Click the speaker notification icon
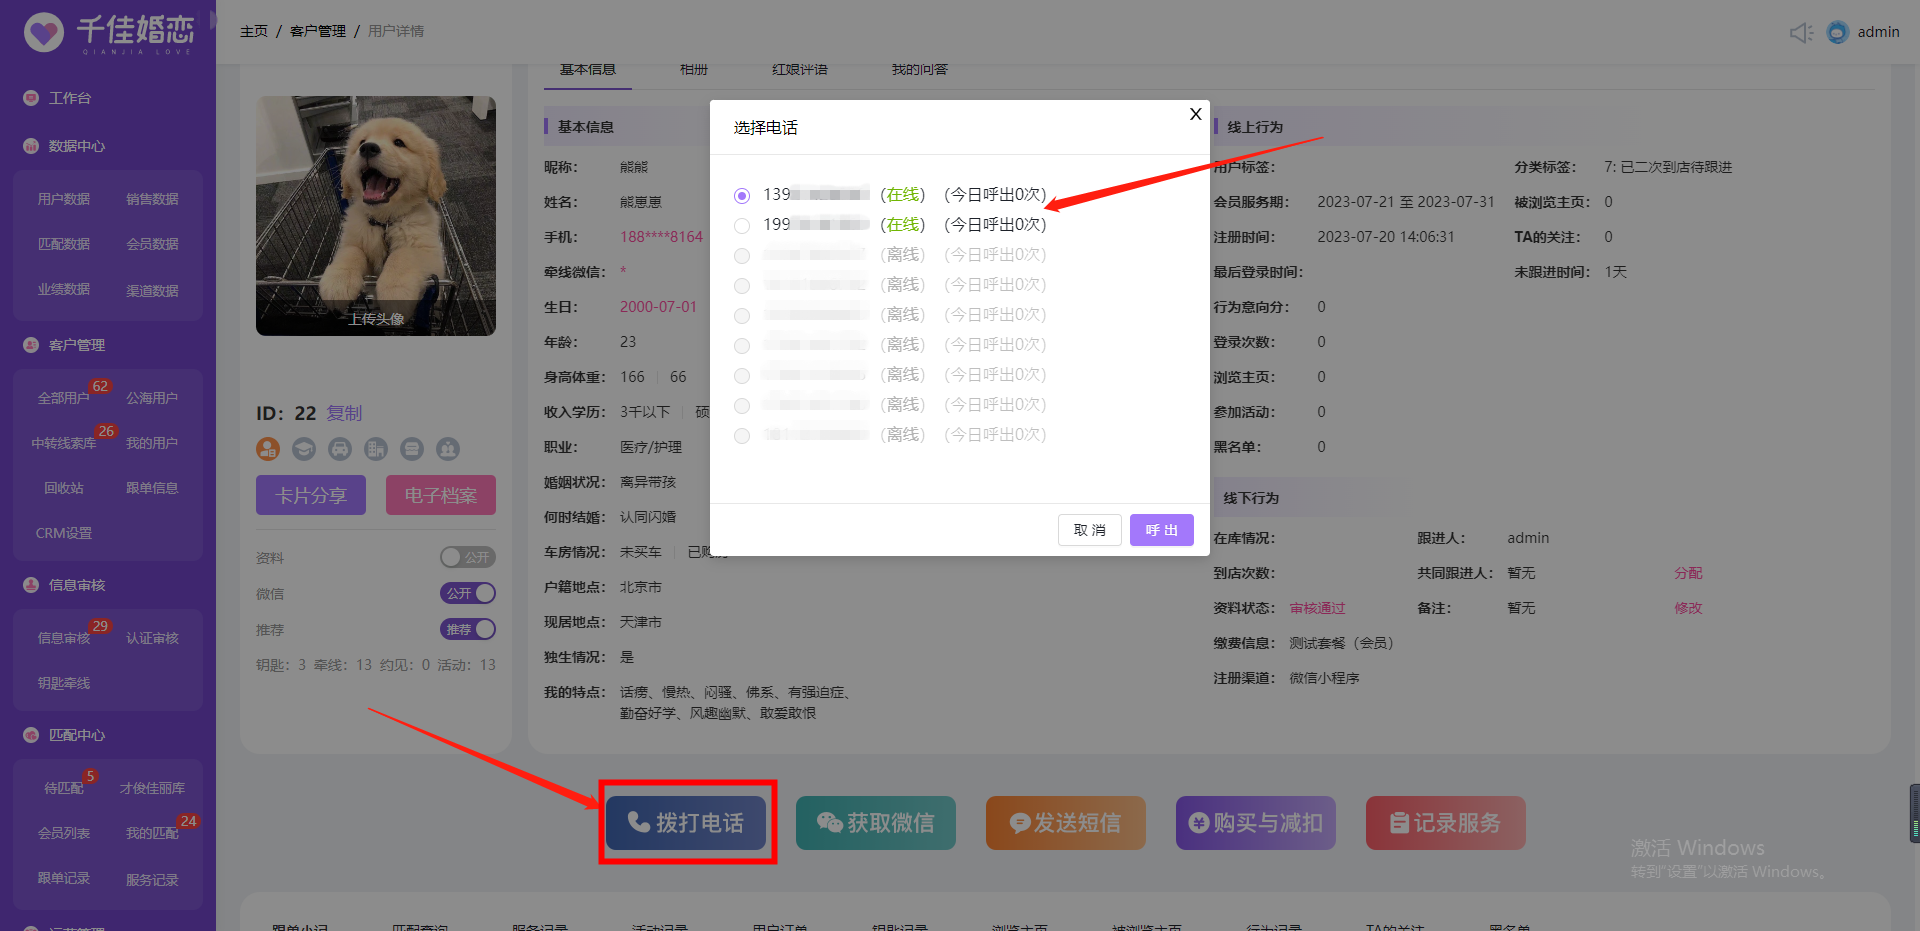Screen dimensions: 1920x931 pyautogui.click(x=1801, y=32)
